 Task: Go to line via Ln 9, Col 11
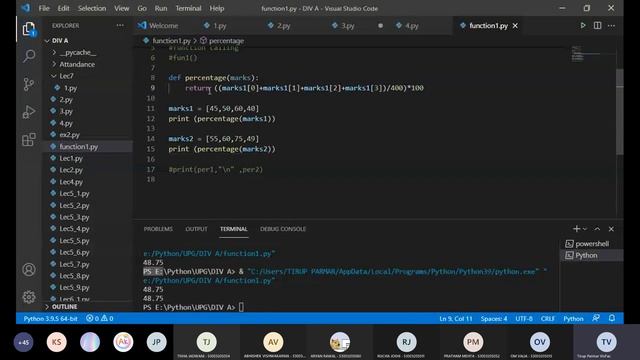tap(456, 318)
